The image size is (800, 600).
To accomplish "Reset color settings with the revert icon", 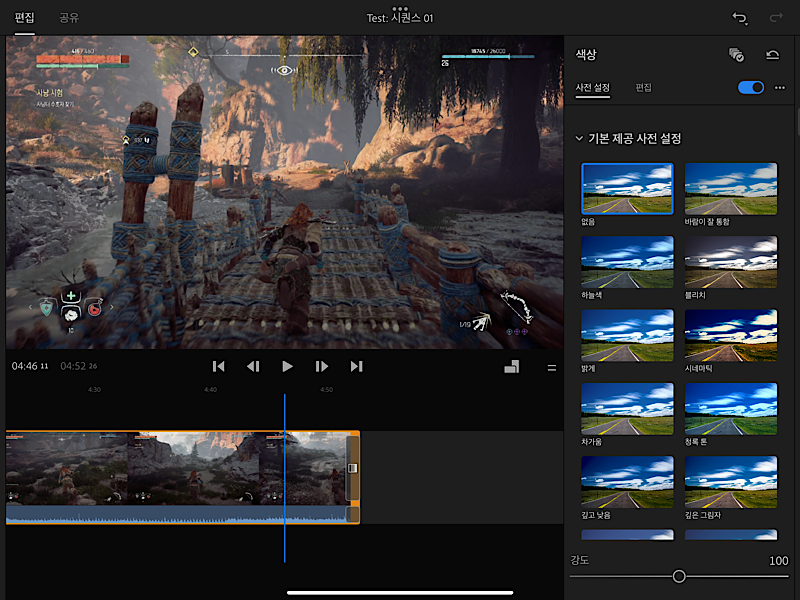I will pyautogui.click(x=773, y=55).
